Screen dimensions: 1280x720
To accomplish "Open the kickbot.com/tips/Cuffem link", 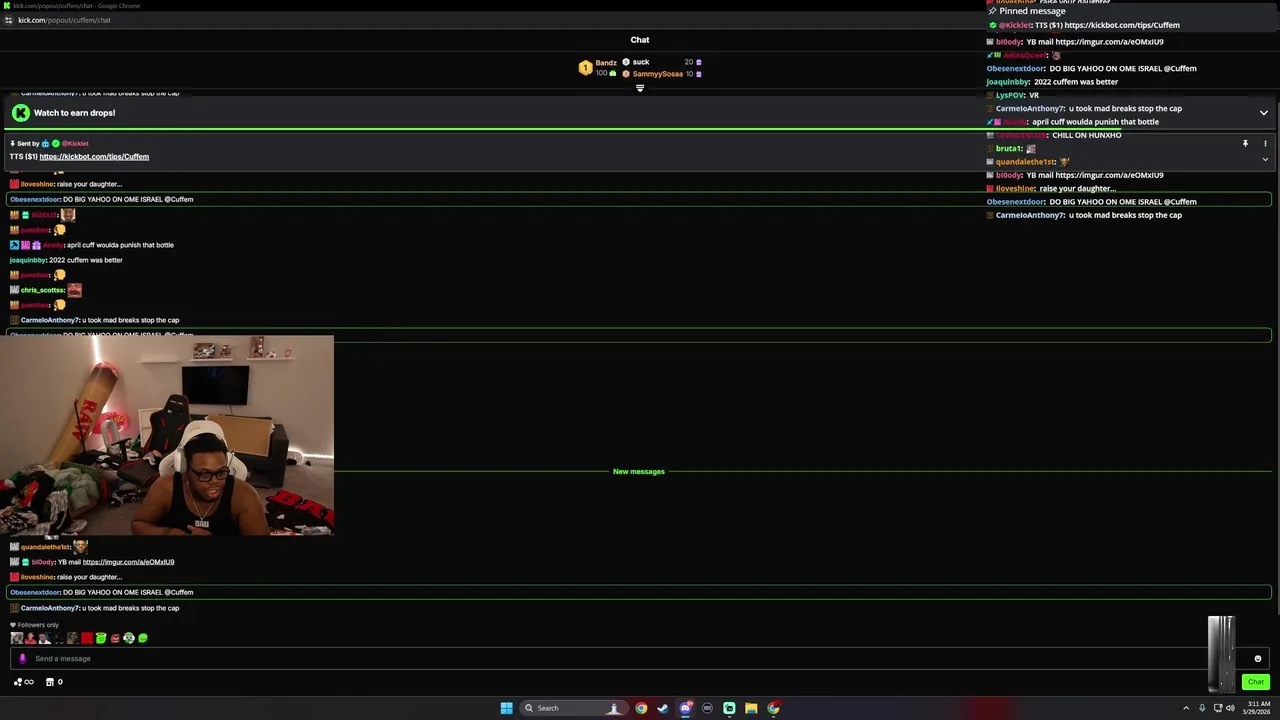I will 94,157.
